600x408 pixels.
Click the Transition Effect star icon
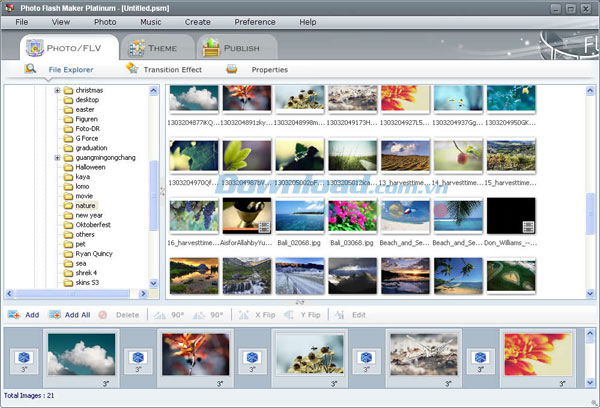[x=132, y=68]
